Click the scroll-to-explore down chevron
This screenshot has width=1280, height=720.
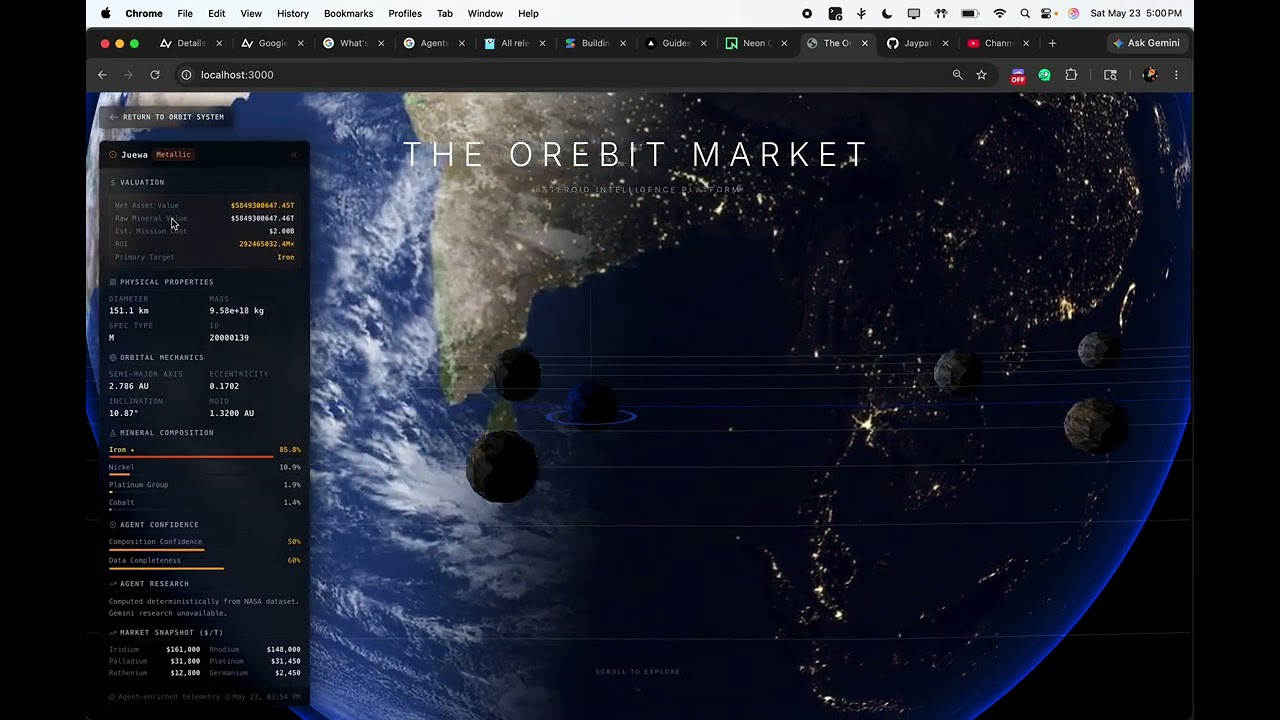(x=638, y=688)
